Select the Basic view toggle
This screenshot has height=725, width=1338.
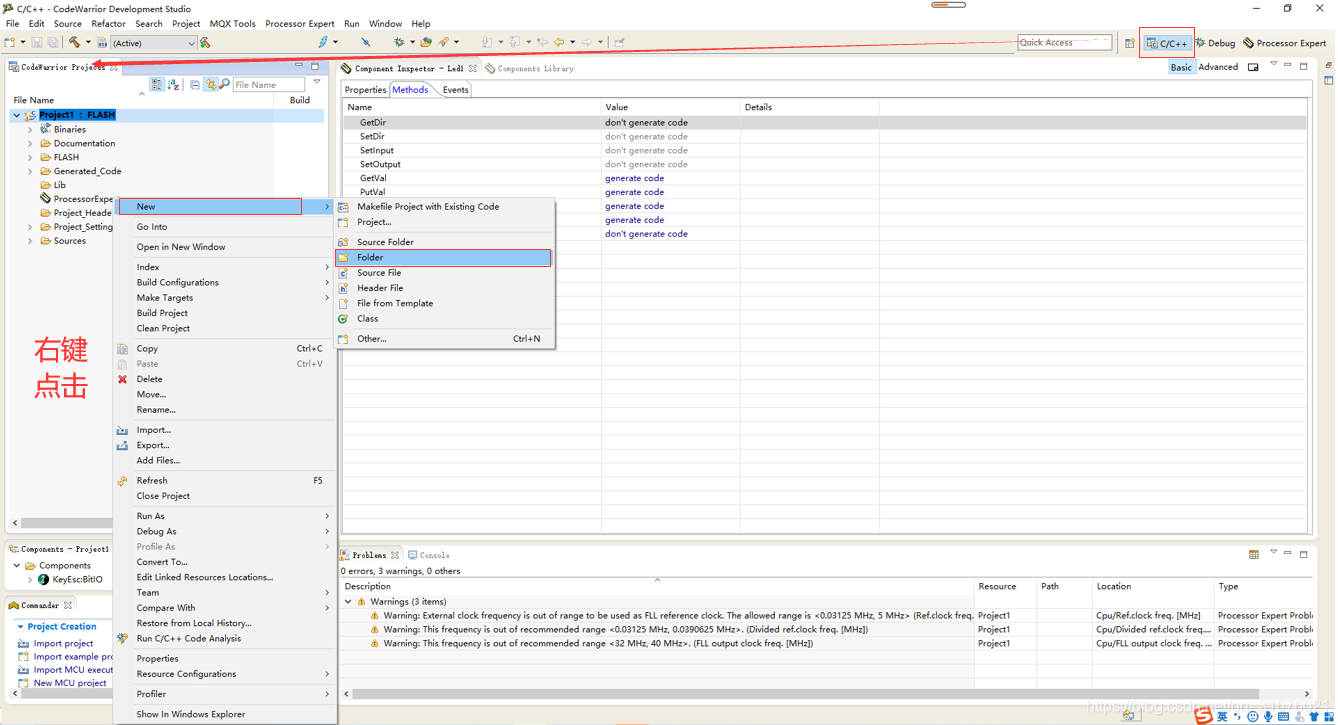(1181, 67)
